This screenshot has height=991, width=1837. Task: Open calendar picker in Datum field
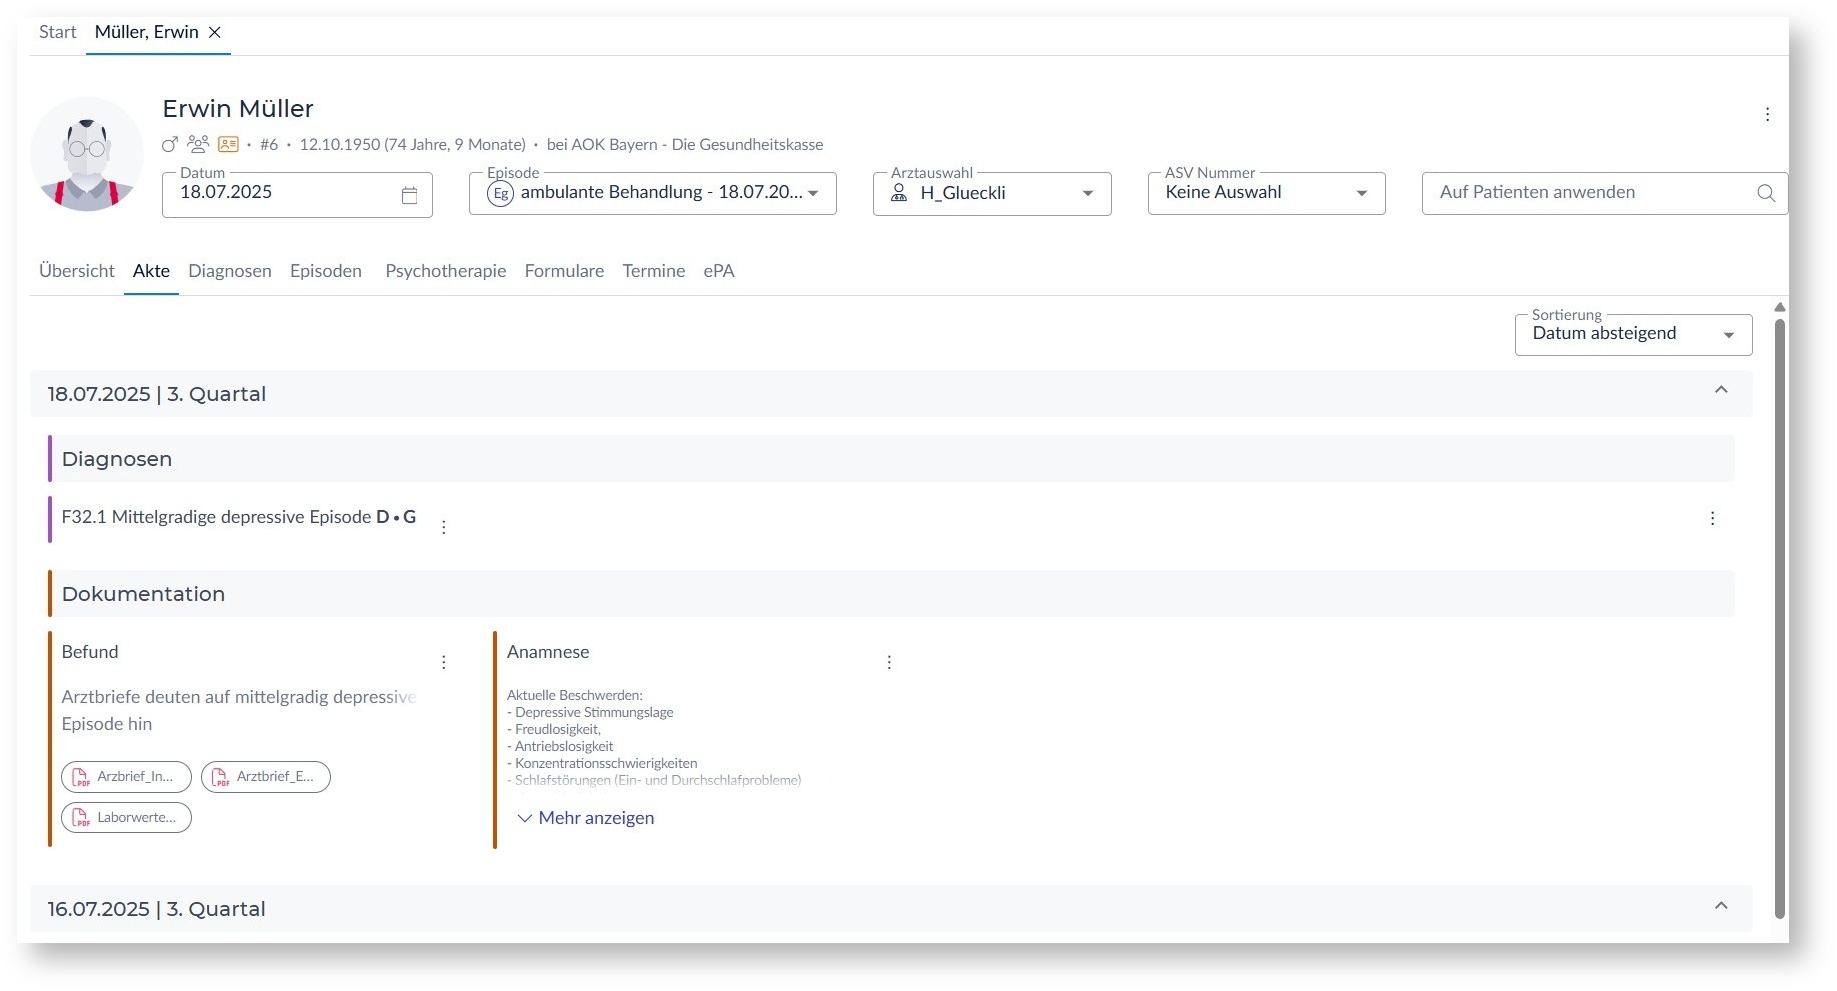(x=409, y=195)
